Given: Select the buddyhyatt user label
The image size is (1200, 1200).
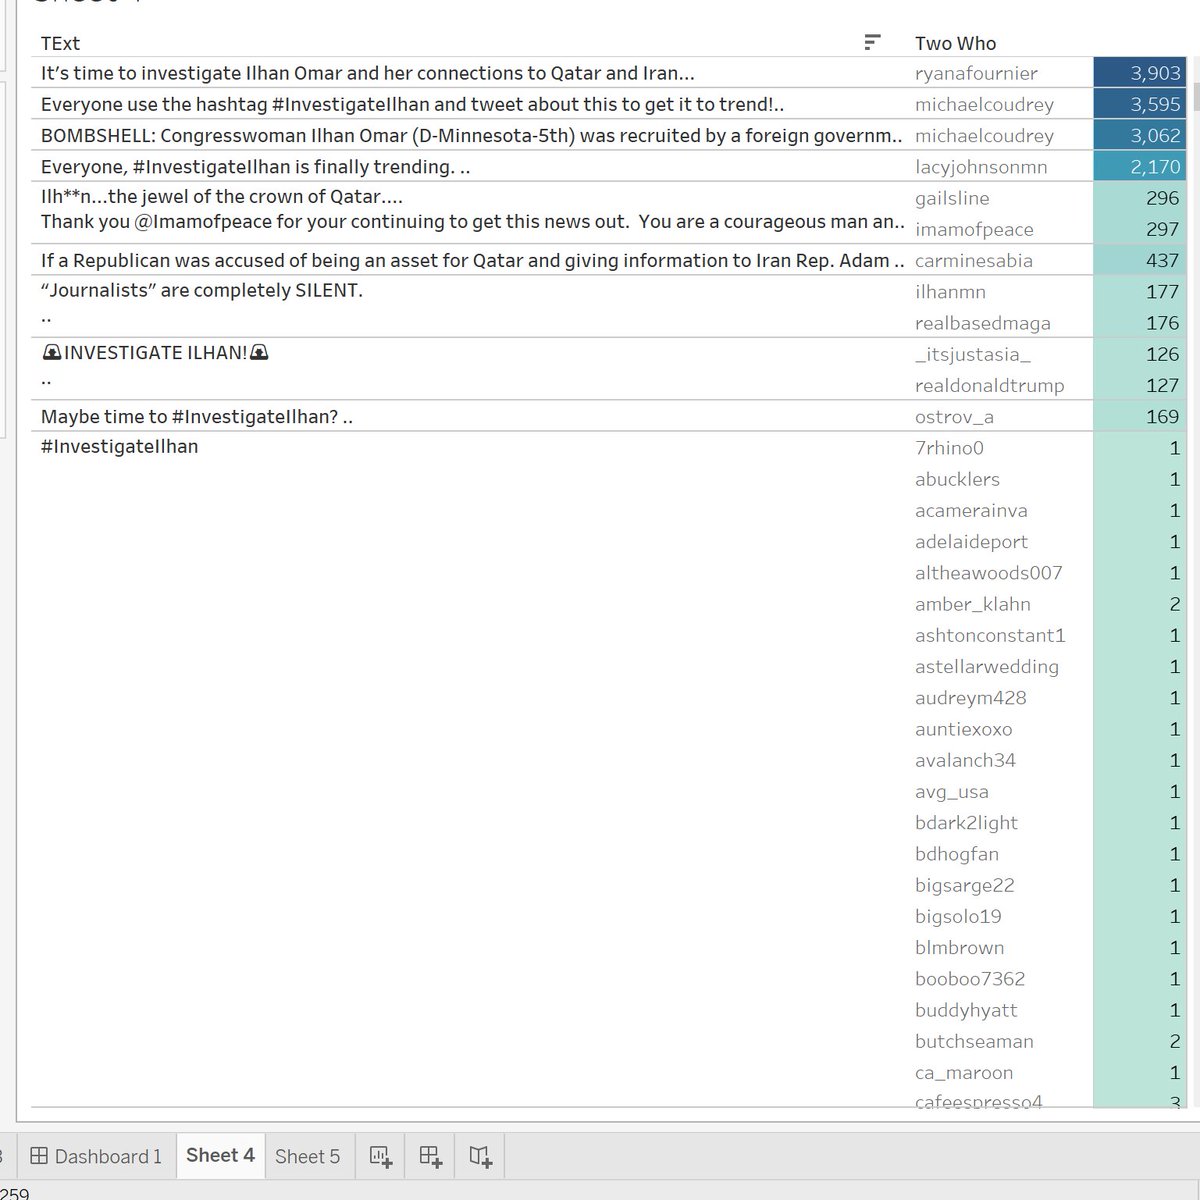Looking at the screenshot, I should coord(966,1010).
